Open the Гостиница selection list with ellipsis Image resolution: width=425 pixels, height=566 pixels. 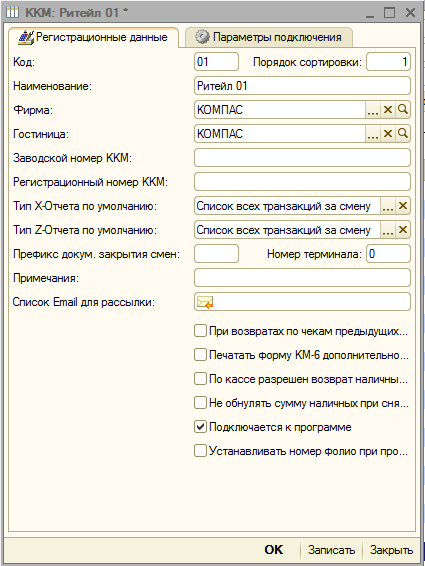[373, 134]
